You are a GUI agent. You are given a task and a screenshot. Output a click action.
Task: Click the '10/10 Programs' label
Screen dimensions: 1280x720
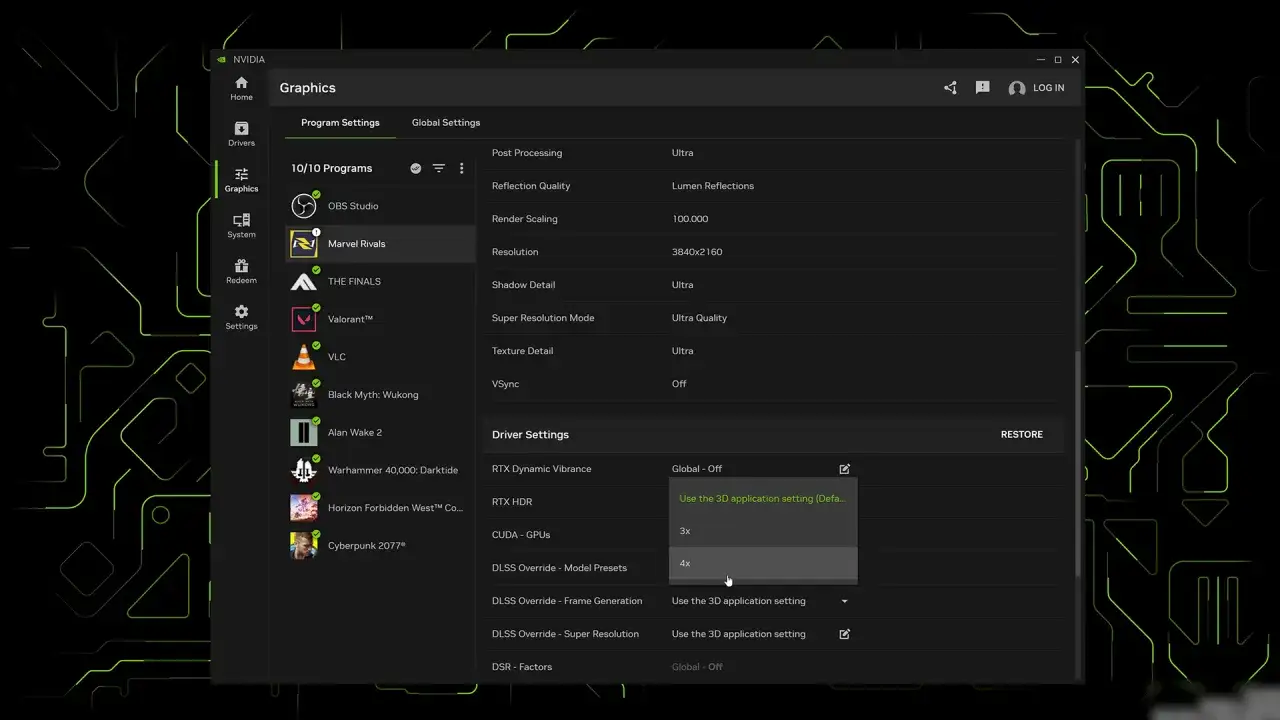tap(332, 169)
